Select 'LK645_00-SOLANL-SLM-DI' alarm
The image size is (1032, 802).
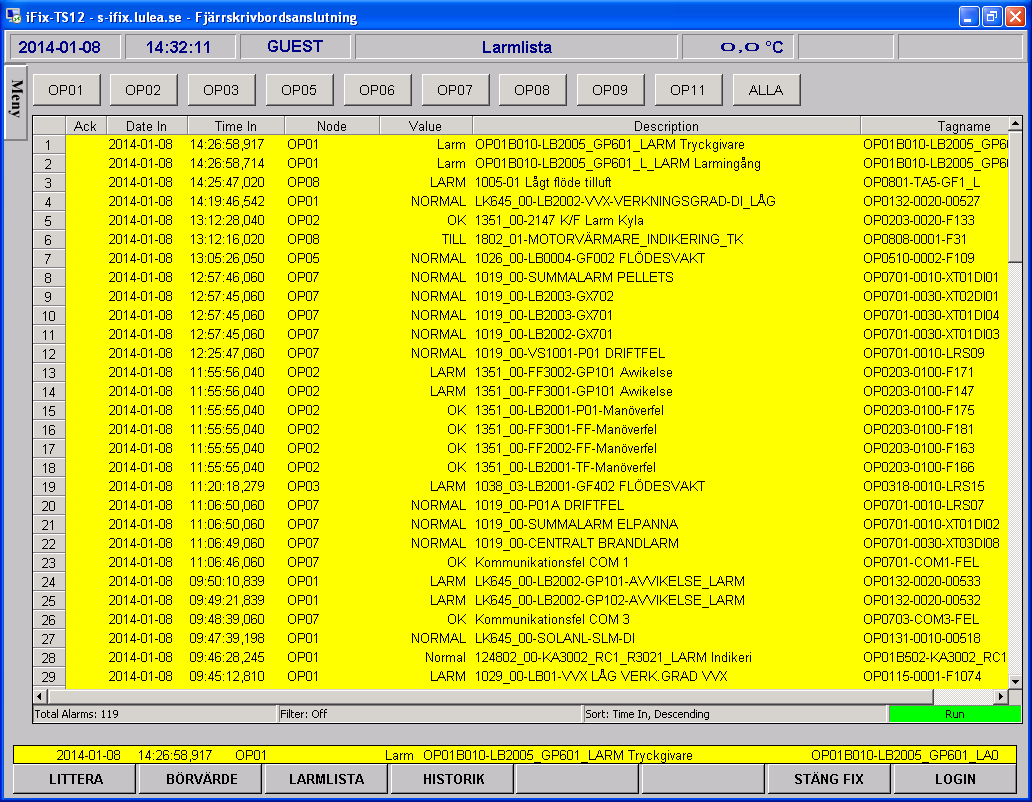coord(520,638)
